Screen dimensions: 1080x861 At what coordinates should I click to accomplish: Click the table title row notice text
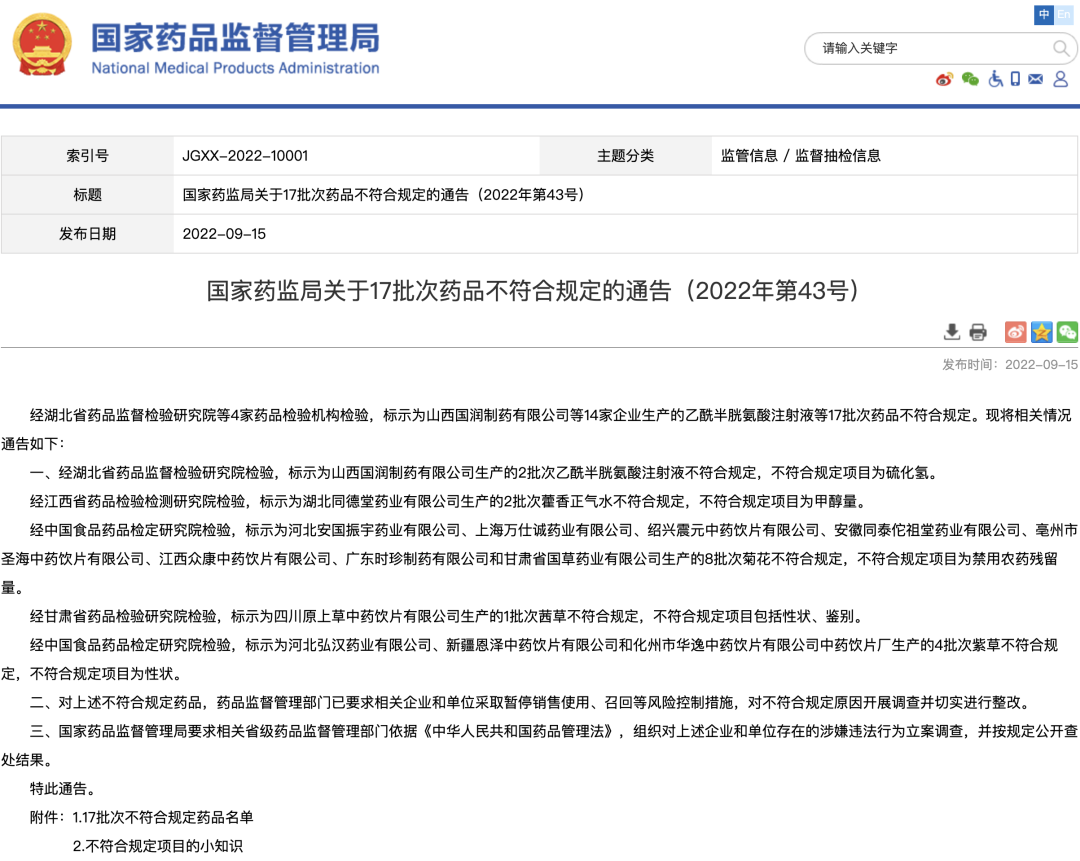click(384, 195)
